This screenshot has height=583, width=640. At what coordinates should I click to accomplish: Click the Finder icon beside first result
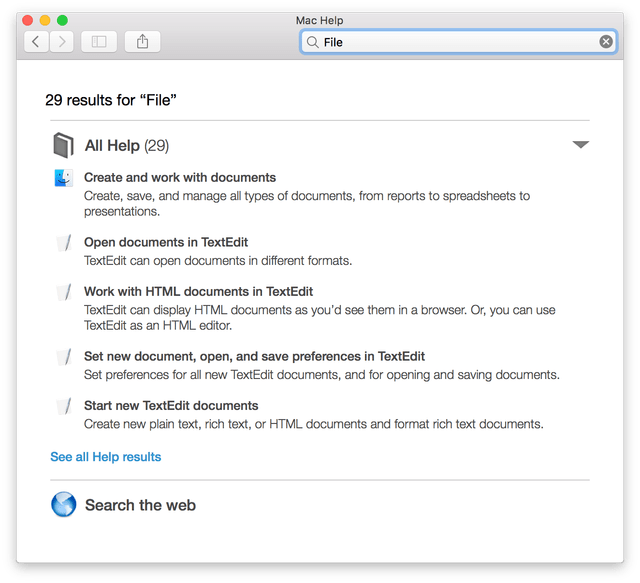click(x=63, y=179)
